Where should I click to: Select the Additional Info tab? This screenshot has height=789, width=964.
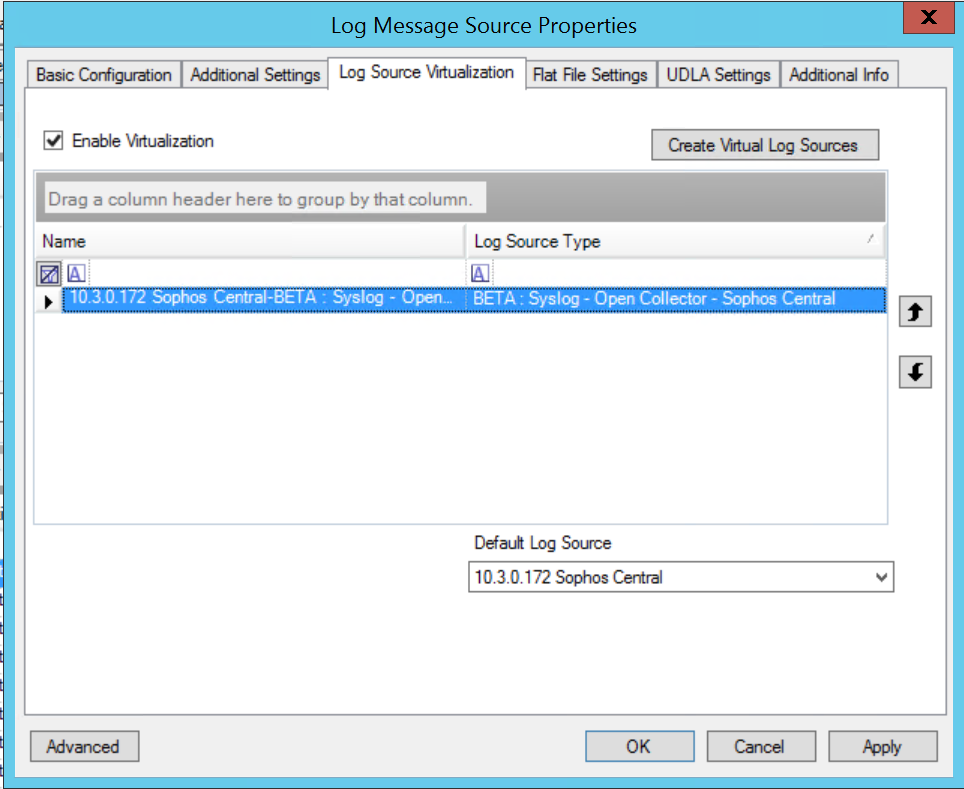(838, 75)
